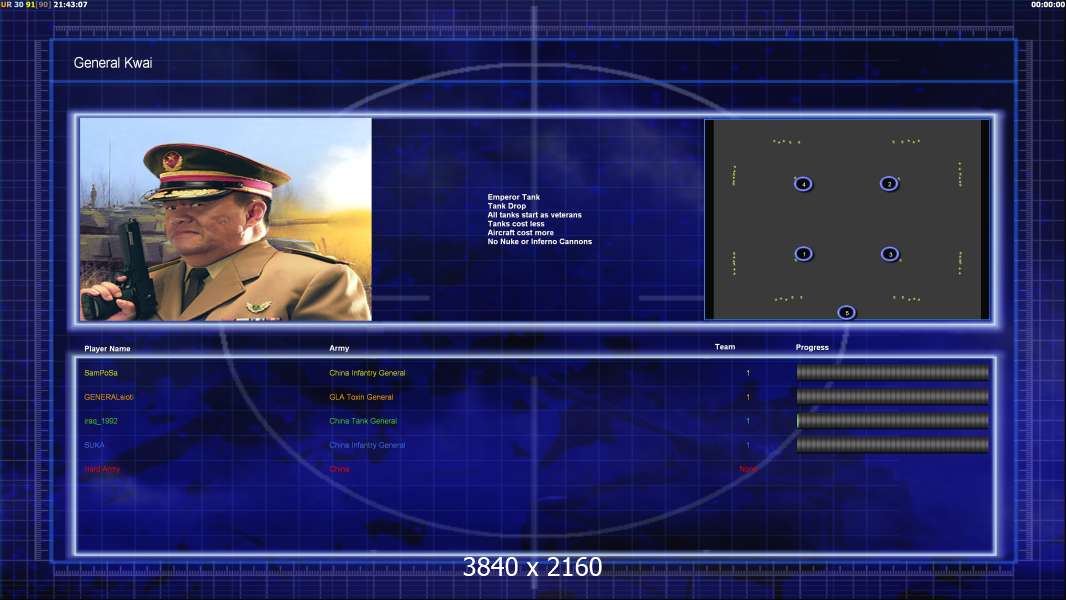The width and height of the screenshot is (1066, 600).
Task: Click the dark map preview area
Action: 847,219
